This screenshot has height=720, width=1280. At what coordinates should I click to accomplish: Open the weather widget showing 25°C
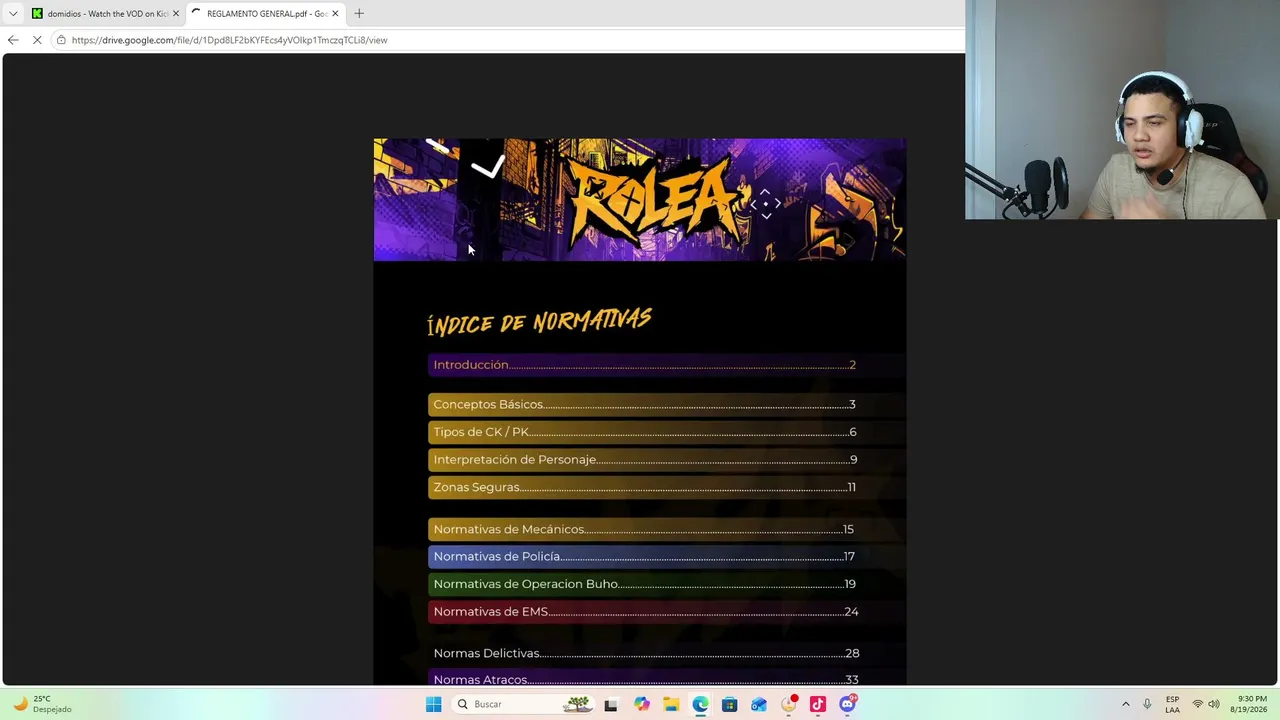click(x=42, y=704)
